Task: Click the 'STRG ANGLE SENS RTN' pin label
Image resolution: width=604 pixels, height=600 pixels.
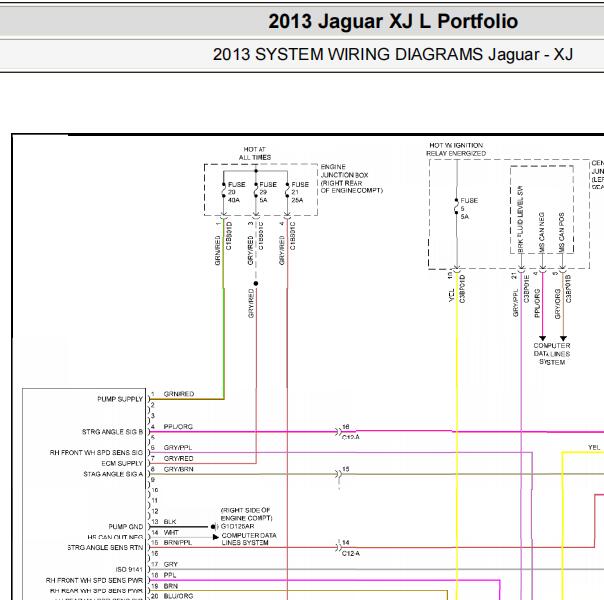Action: click(105, 547)
